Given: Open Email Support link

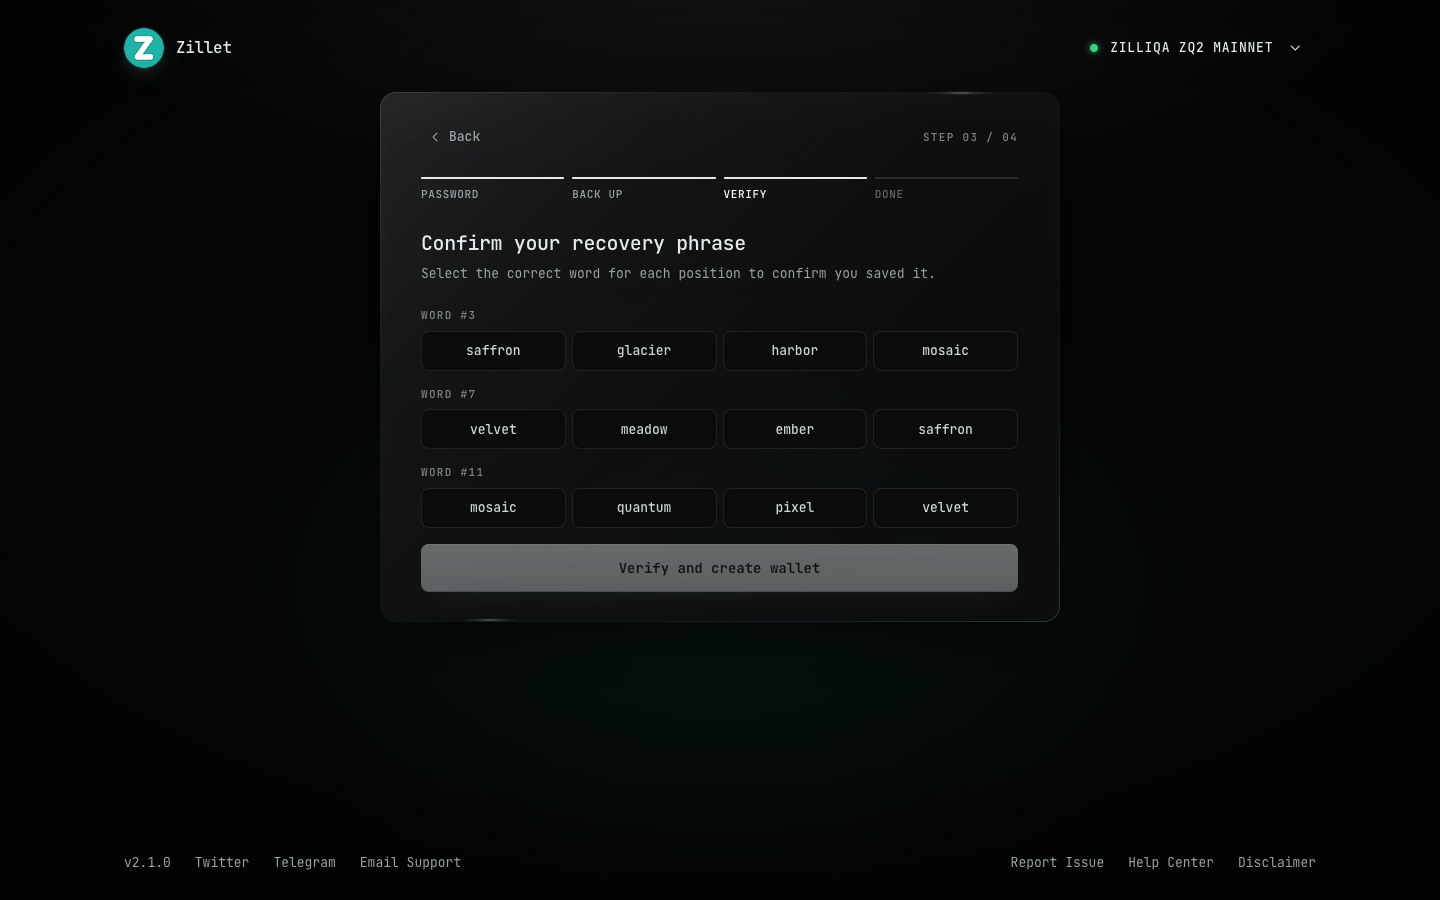Looking at the screenshot, I should point(410,862).
